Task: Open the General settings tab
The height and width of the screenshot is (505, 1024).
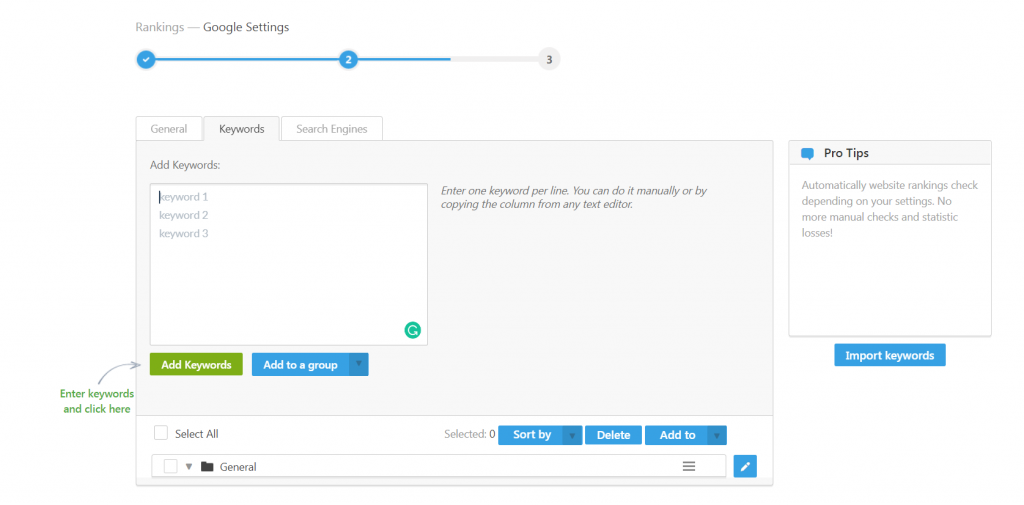Action: coord(169,129)
